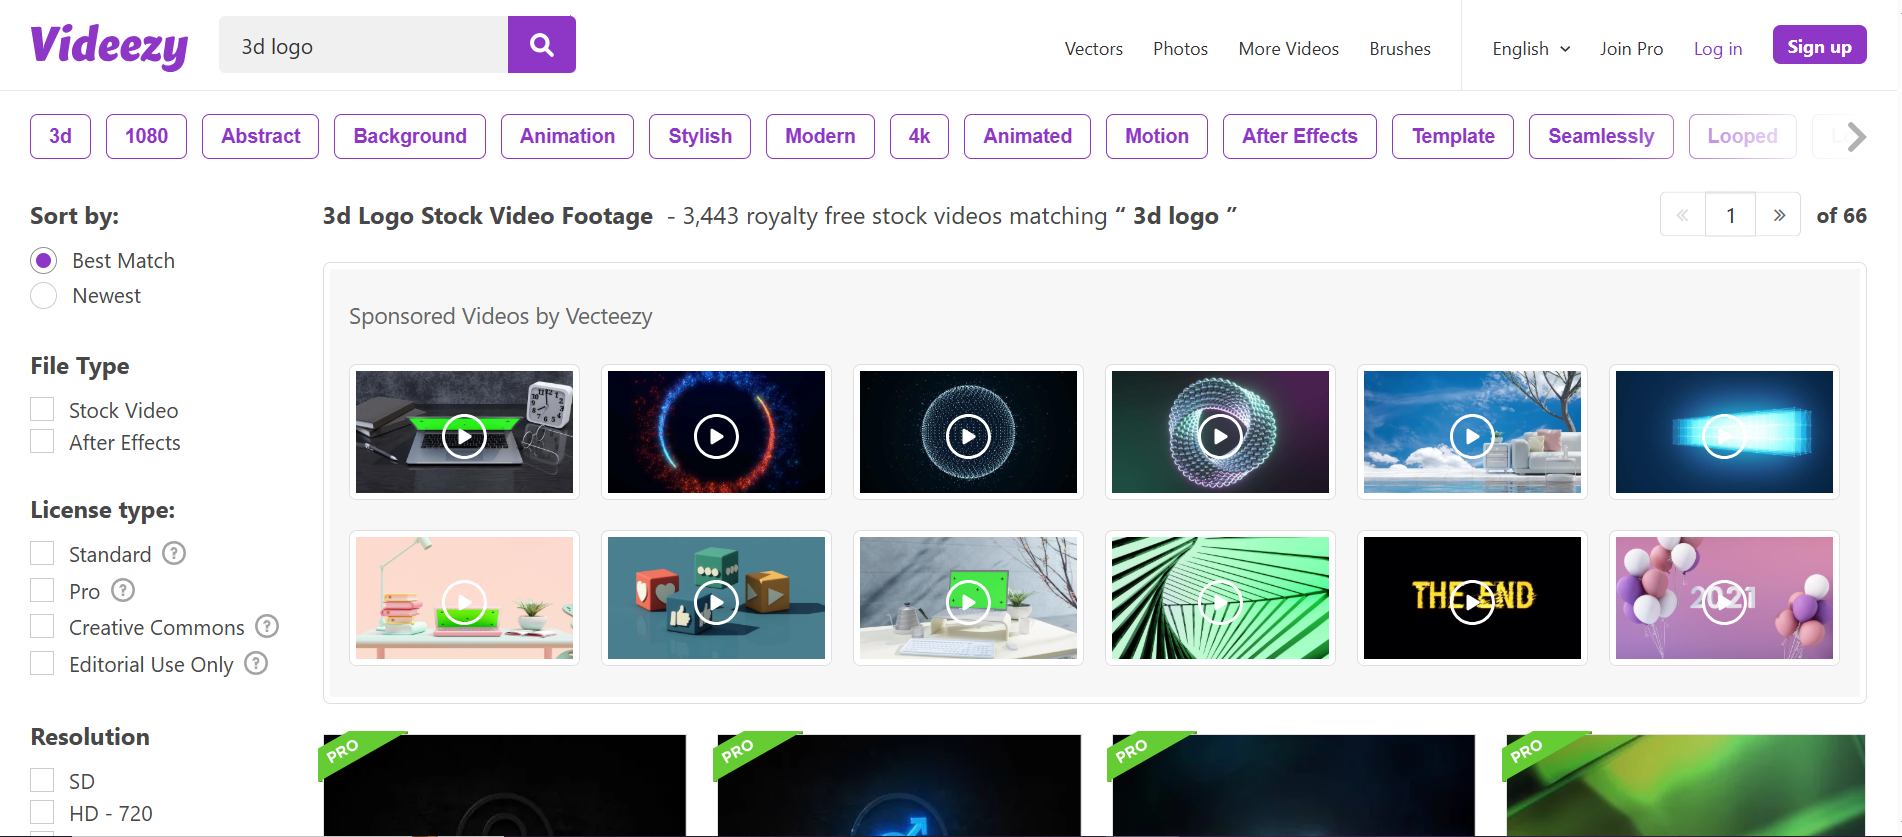This screenshot has width=1902, height=837.
Task: Click the Videezy logo
Action: click(109, 46)
